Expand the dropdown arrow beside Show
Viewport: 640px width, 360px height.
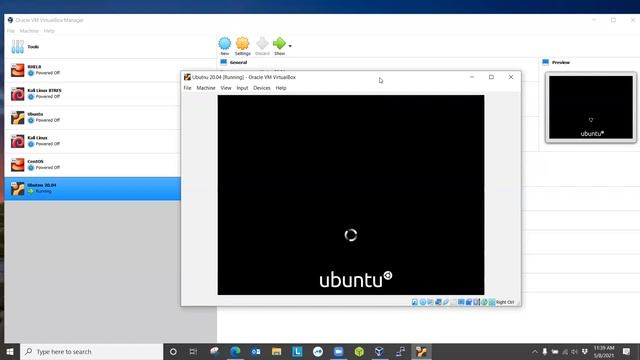click(x=290, y=46)
